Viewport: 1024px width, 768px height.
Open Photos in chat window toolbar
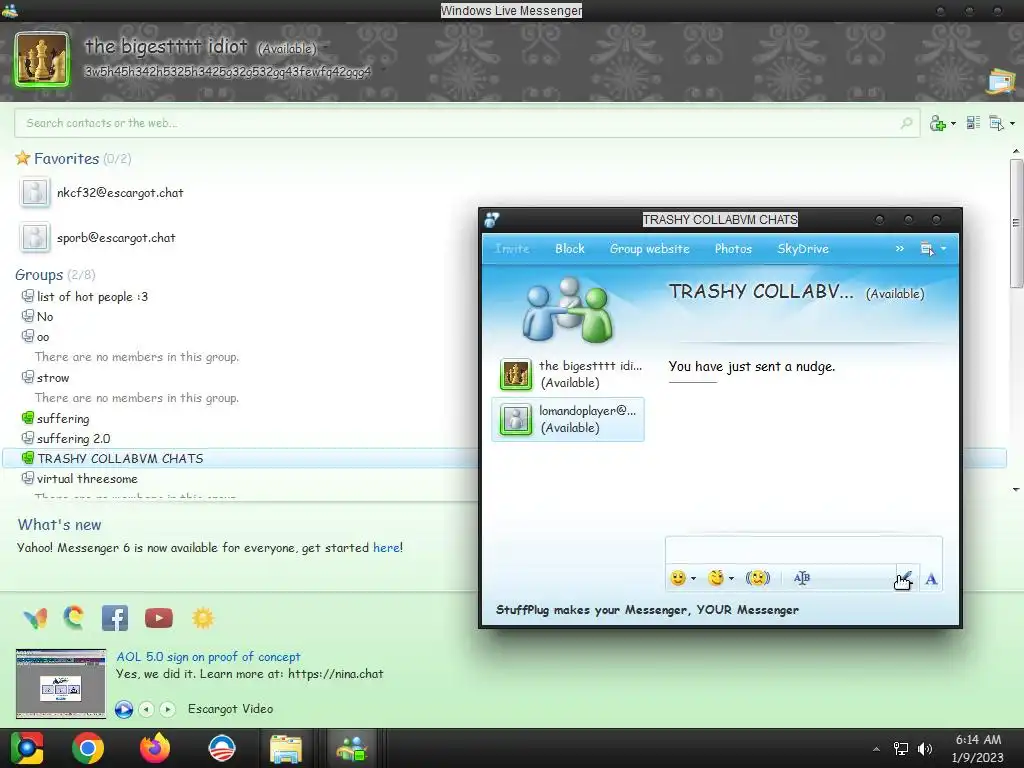(733, 249)
